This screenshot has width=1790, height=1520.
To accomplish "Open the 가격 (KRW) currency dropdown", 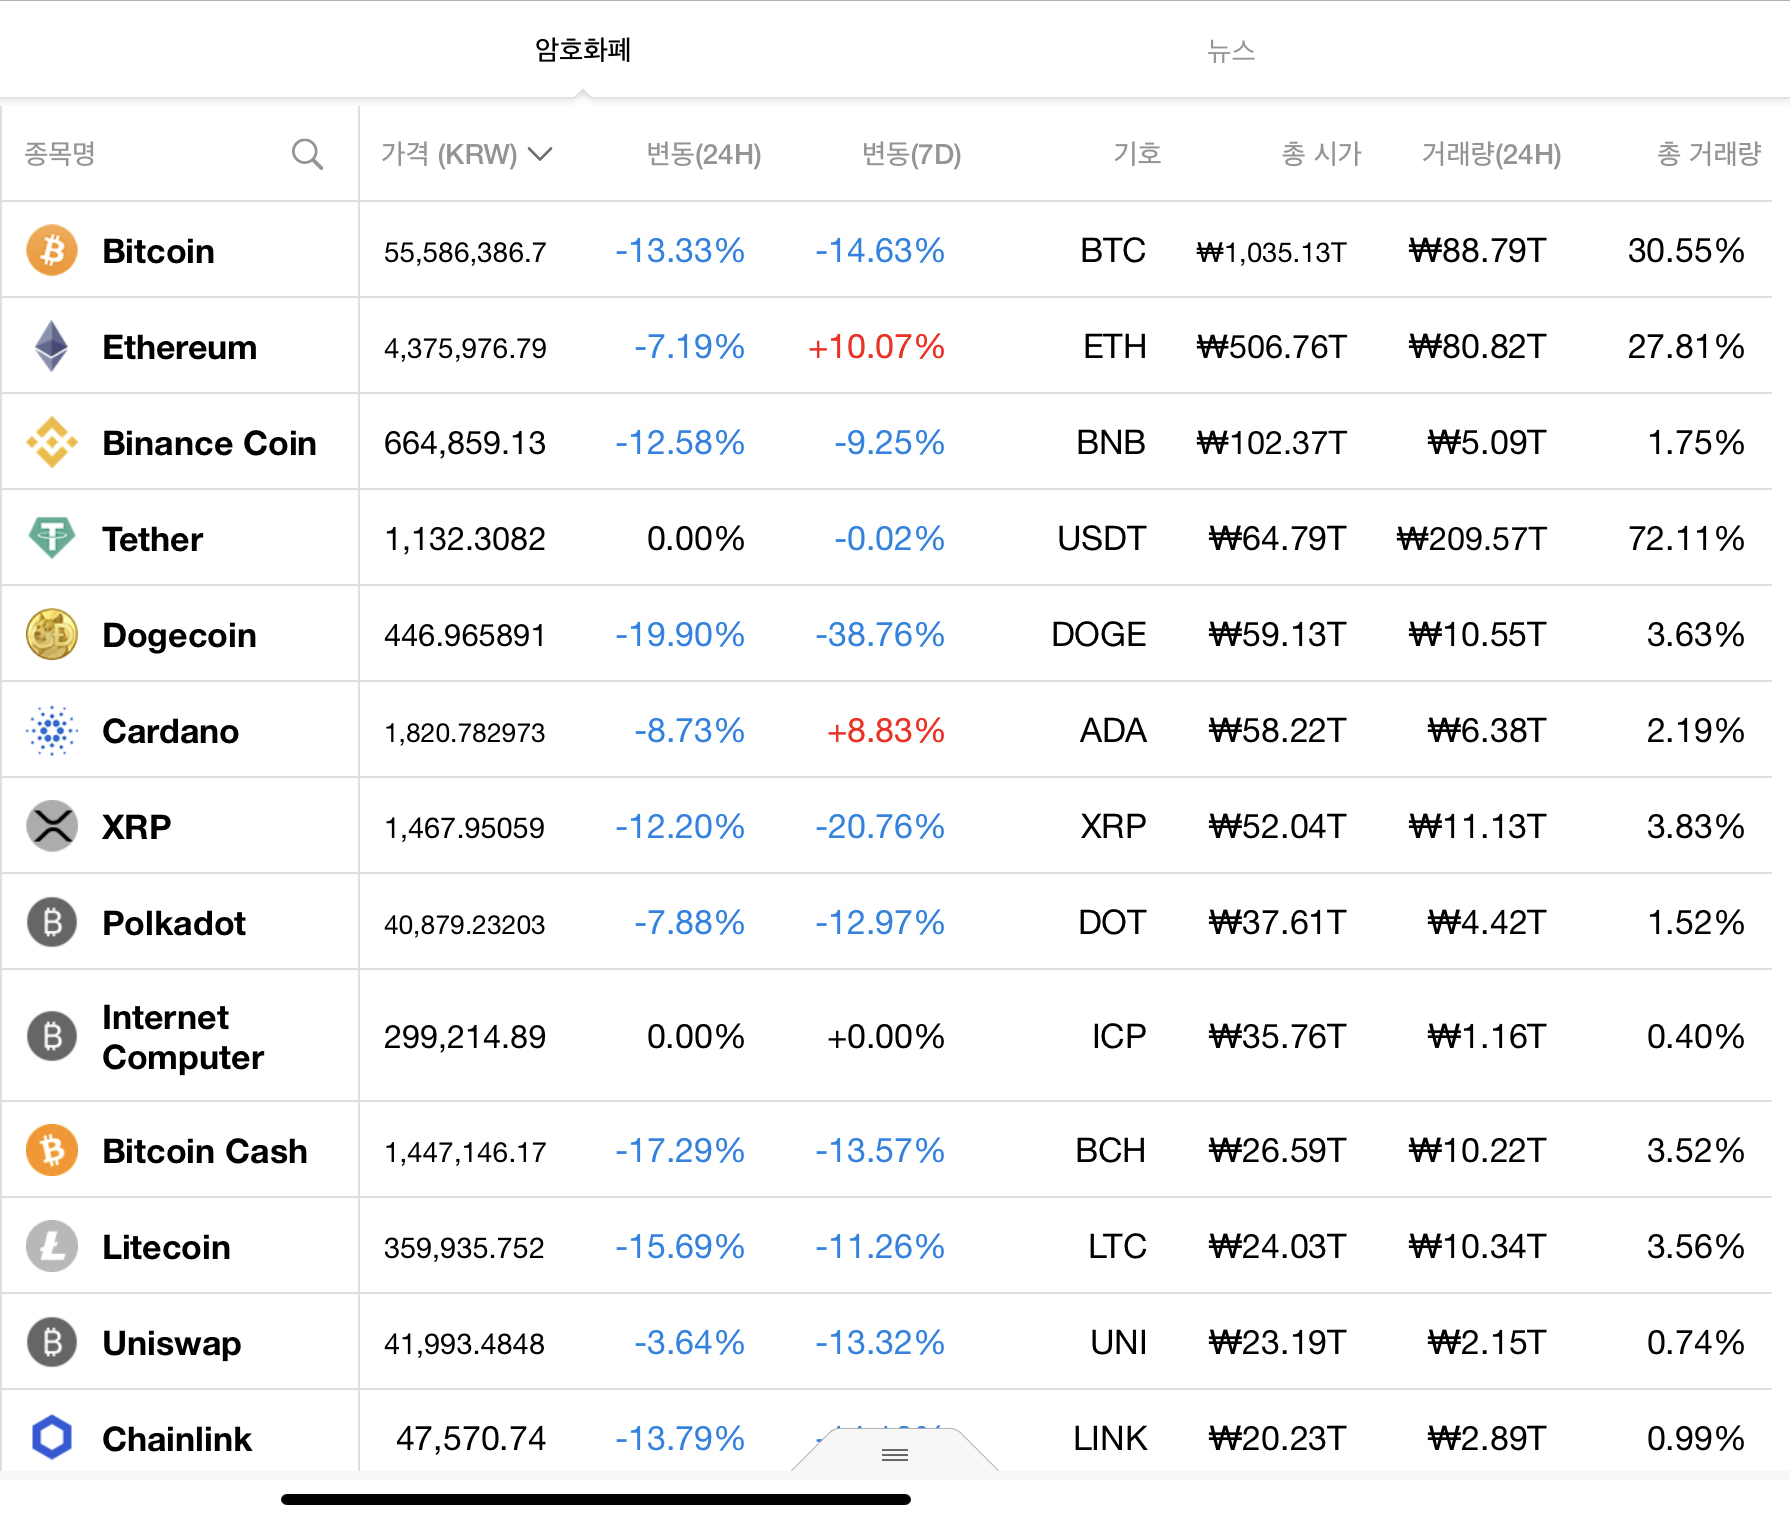I will 466,154.
